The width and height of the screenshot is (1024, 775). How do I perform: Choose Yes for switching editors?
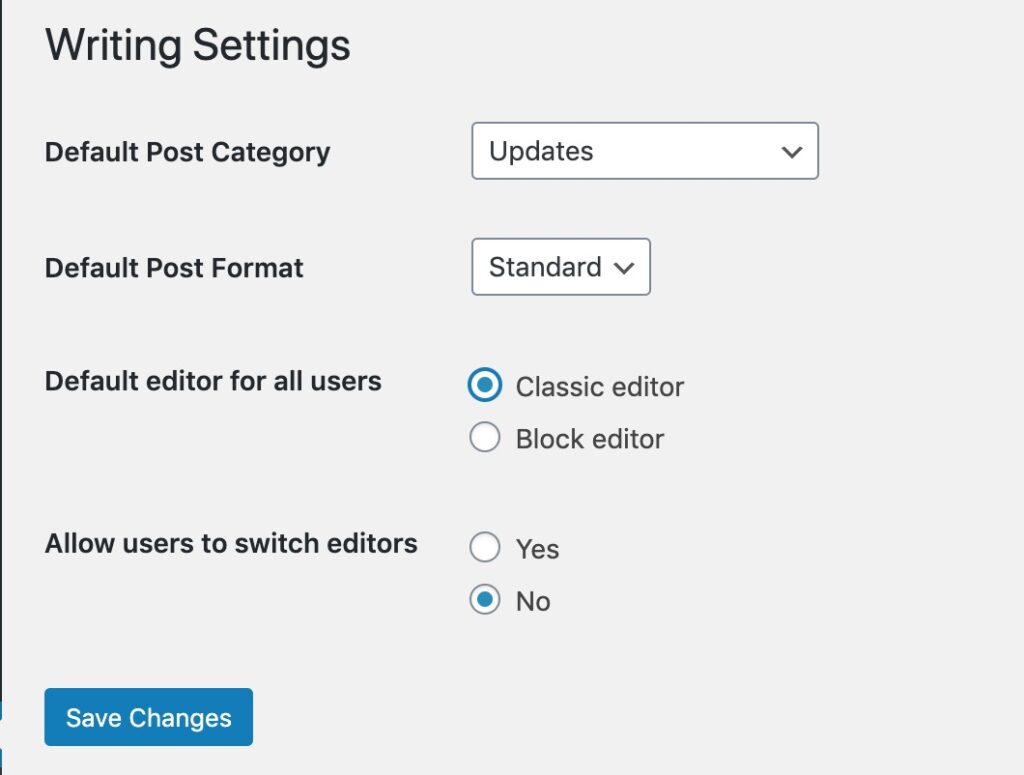pyautogui.click(x=485, y=547)
